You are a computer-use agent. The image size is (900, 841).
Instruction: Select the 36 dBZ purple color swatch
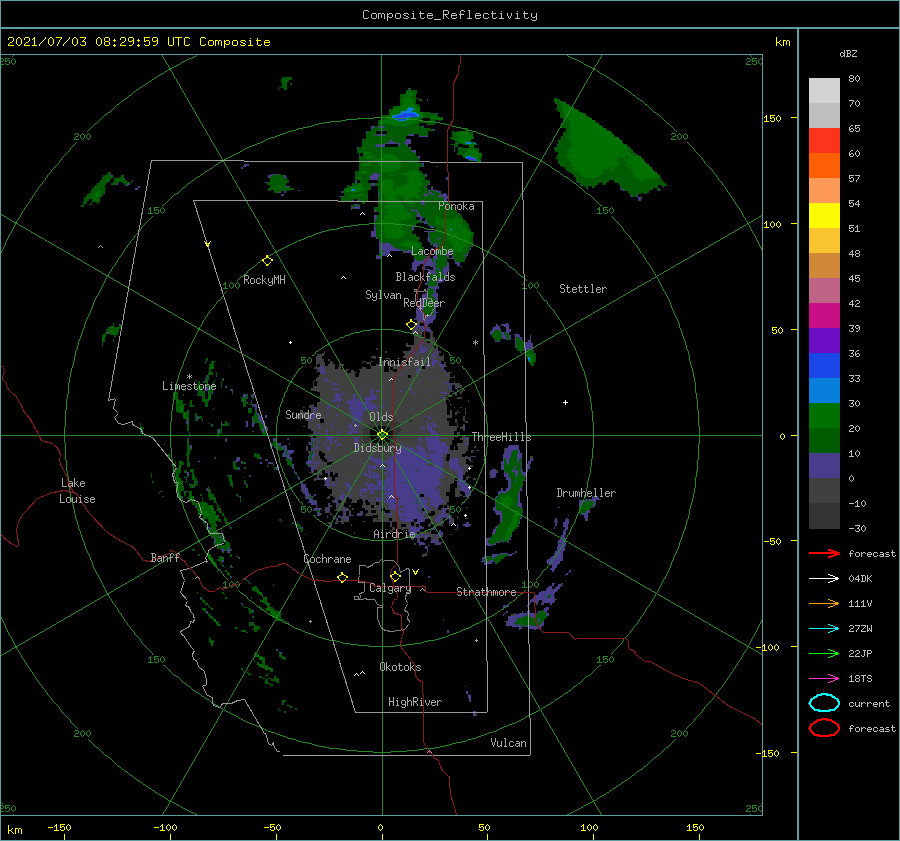point(824,340)
